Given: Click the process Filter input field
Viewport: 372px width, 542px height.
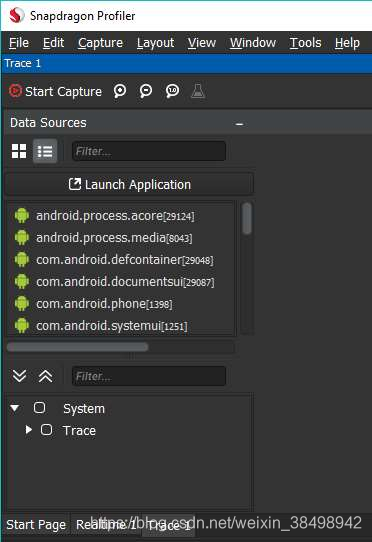Looking at the screenshot, I should point(149,151).
